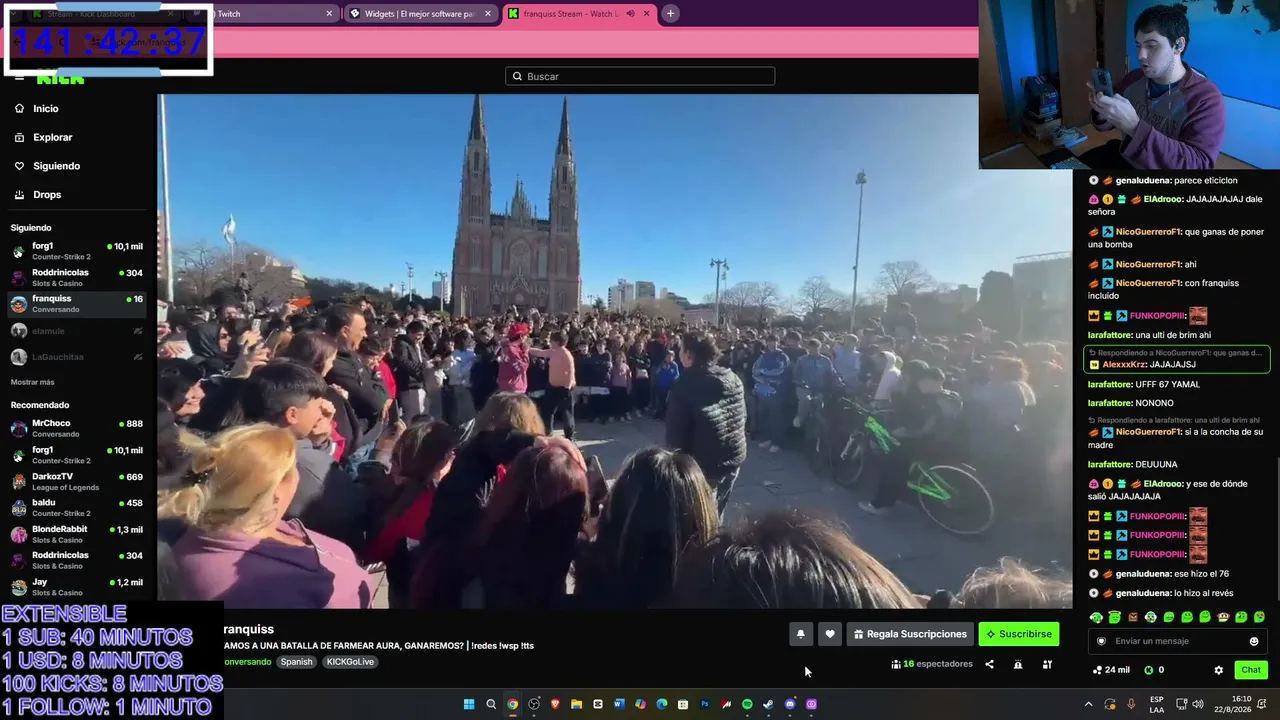Open recommended channel BlondeRabbit
Image resolution: width=1280 pixels, height=720 pixels.
click(78, 534)
